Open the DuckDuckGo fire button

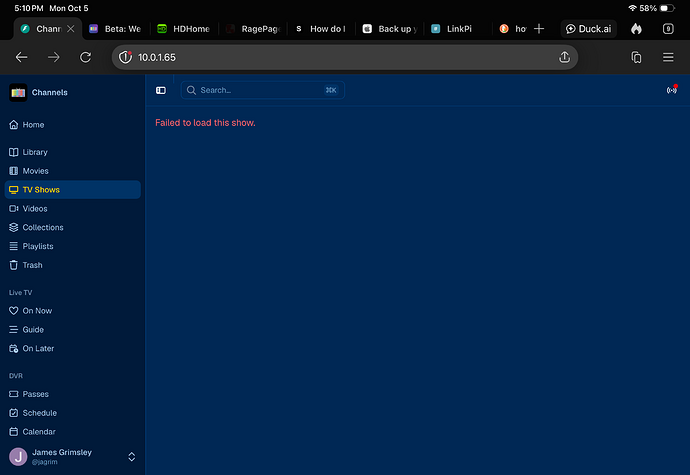point(636,29)
